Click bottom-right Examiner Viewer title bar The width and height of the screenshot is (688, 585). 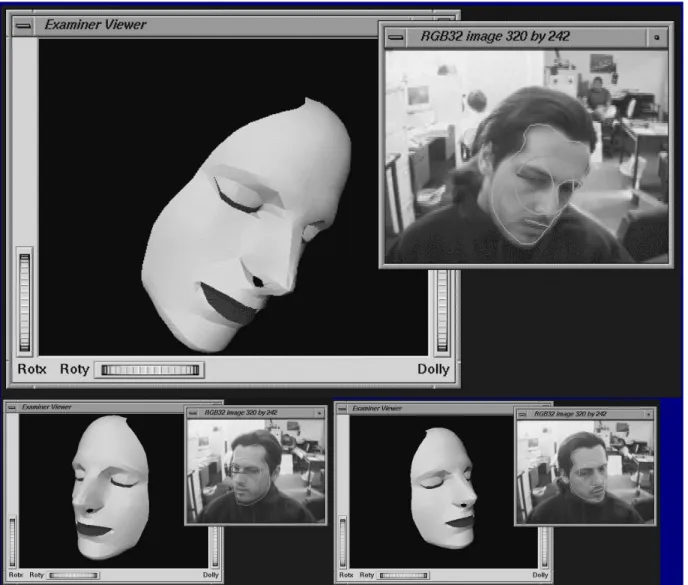(431, 409)
